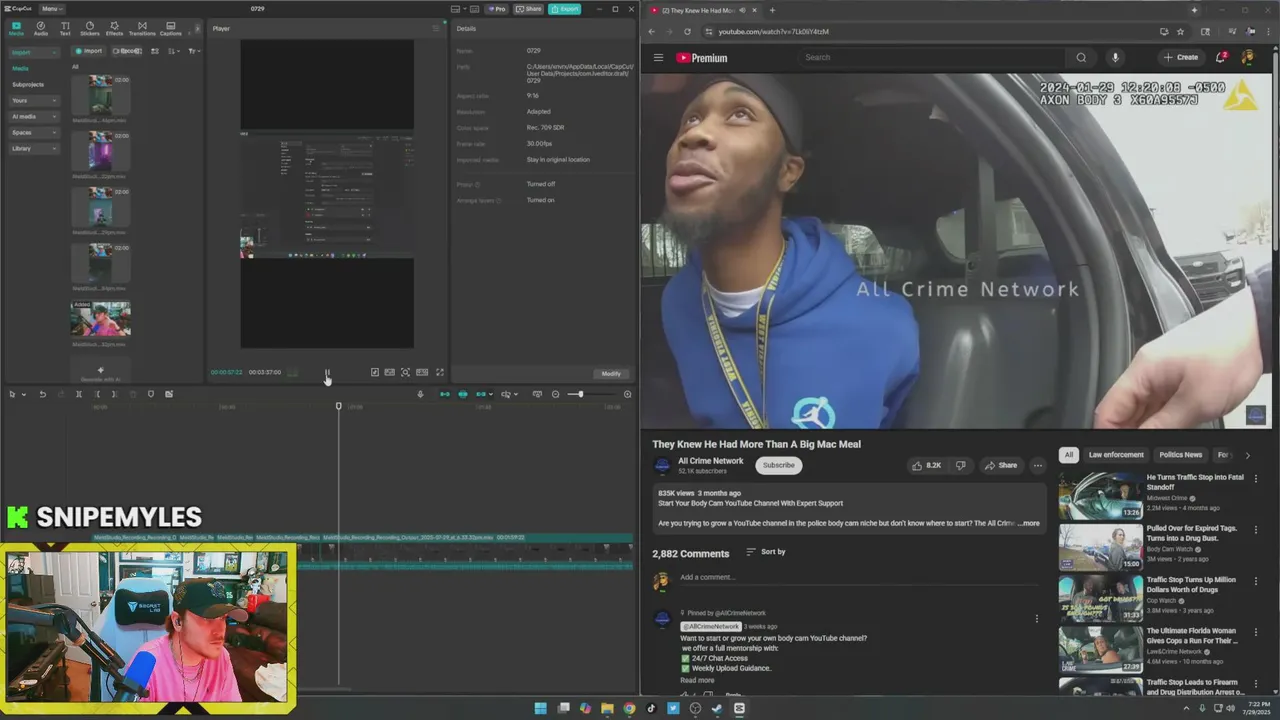Bookmark the page with the star icon
The image size is (1280, 720).
coord(1180,31)
